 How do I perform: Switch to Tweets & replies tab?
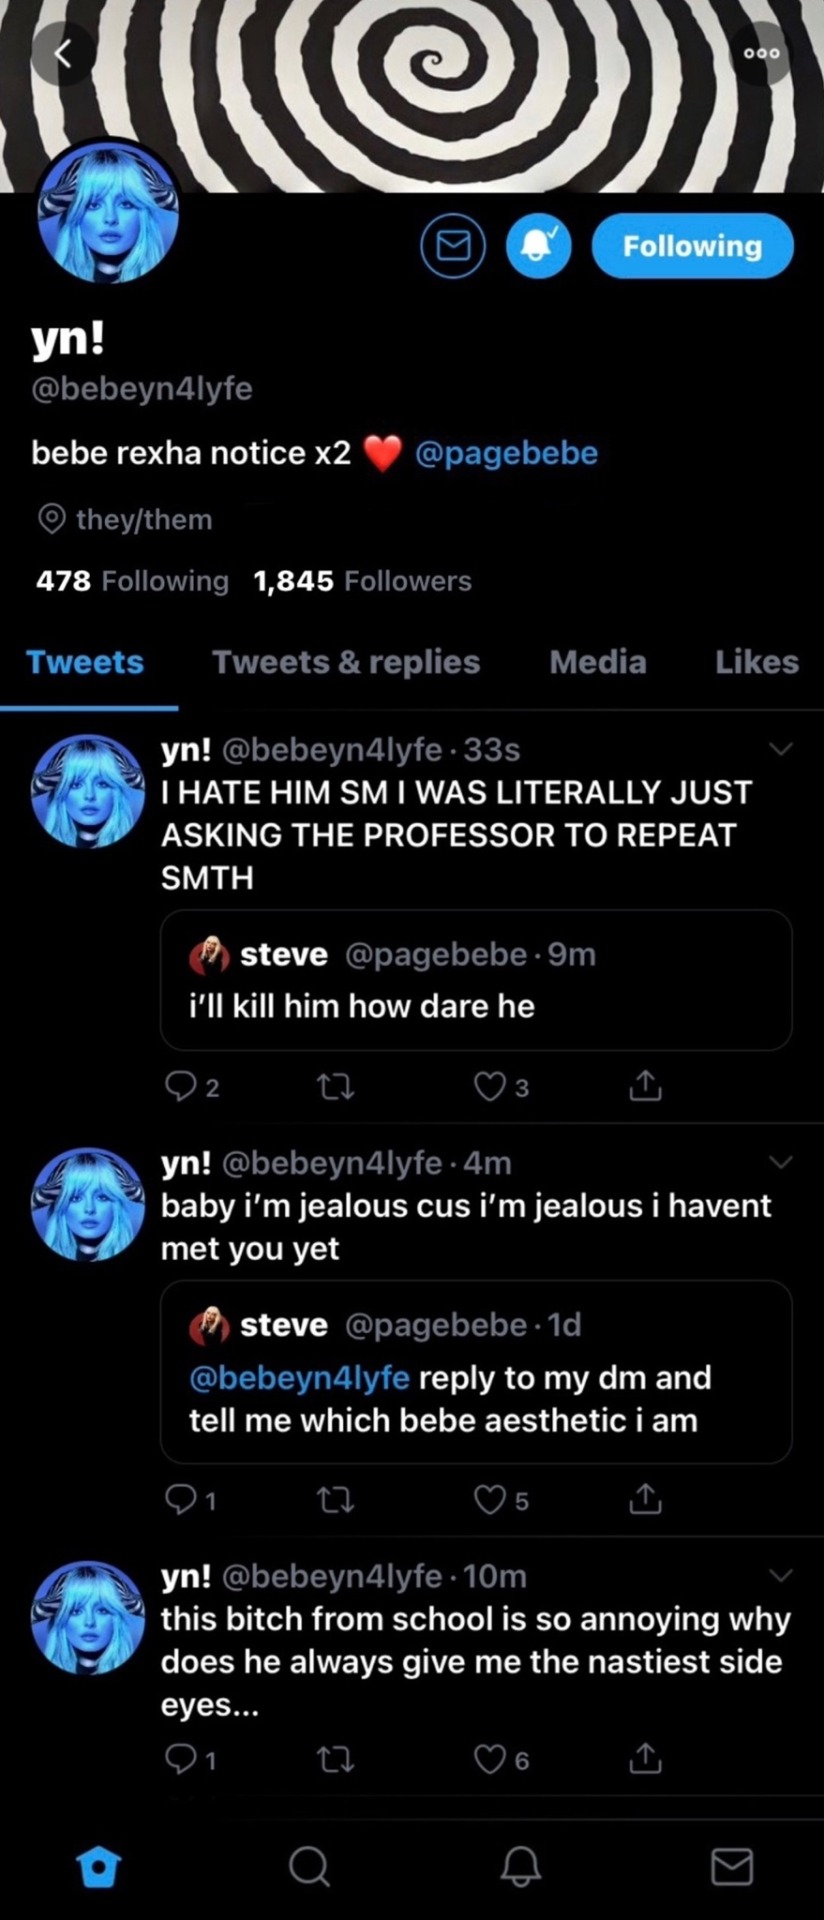coord(346,662)
